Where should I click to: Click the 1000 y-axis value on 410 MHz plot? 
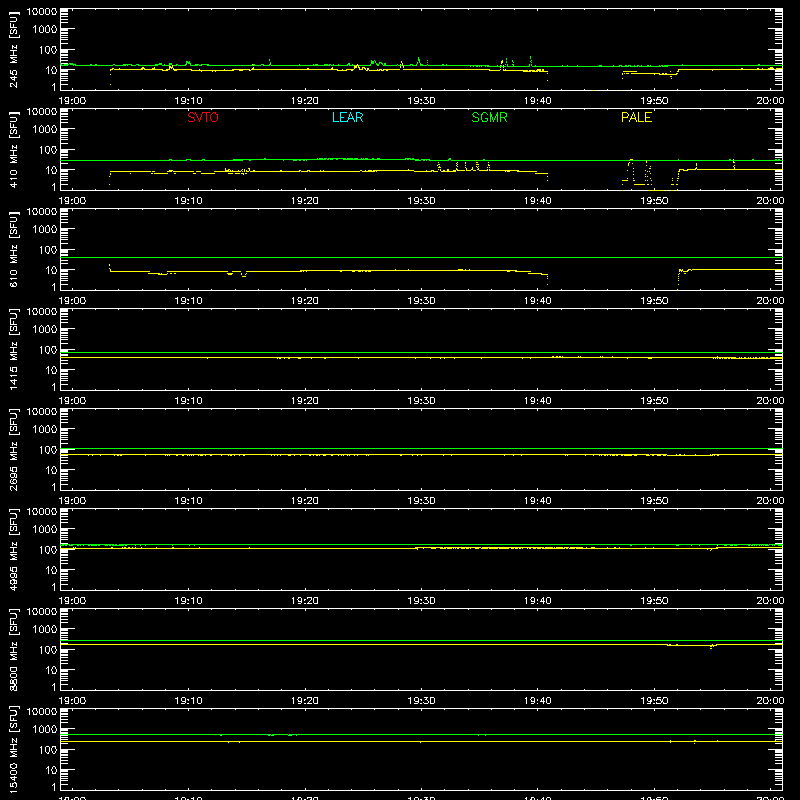click(x=45, y=129)
